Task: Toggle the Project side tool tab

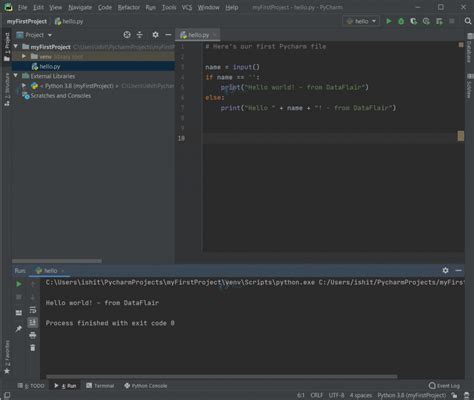Action: tap(7, 47)
